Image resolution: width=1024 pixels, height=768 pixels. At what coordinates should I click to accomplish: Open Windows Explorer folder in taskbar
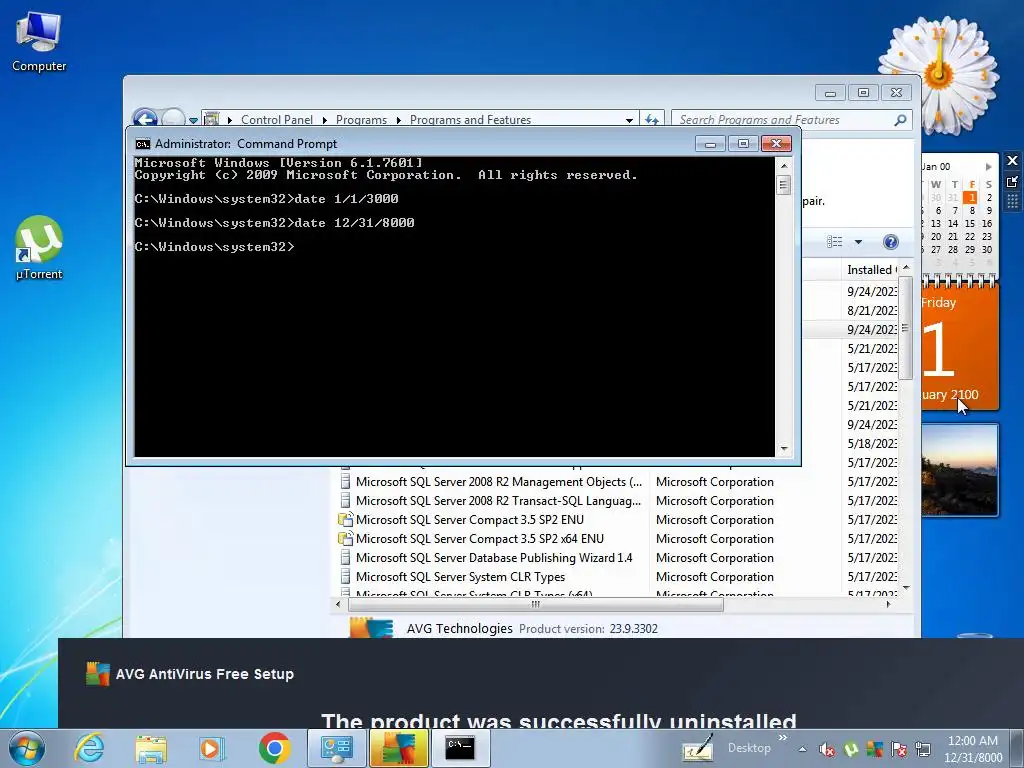[x=151, y=748]
